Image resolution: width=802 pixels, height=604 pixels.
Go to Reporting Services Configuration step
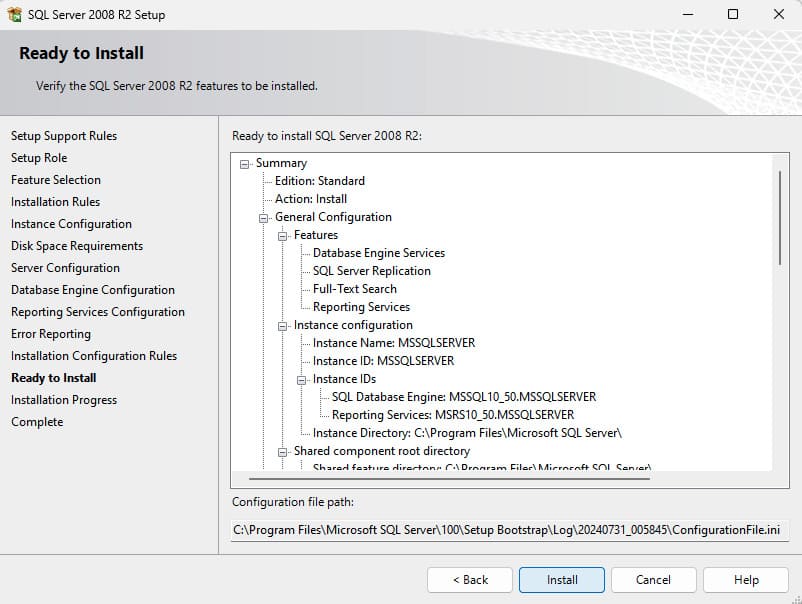tap(98, 312)
